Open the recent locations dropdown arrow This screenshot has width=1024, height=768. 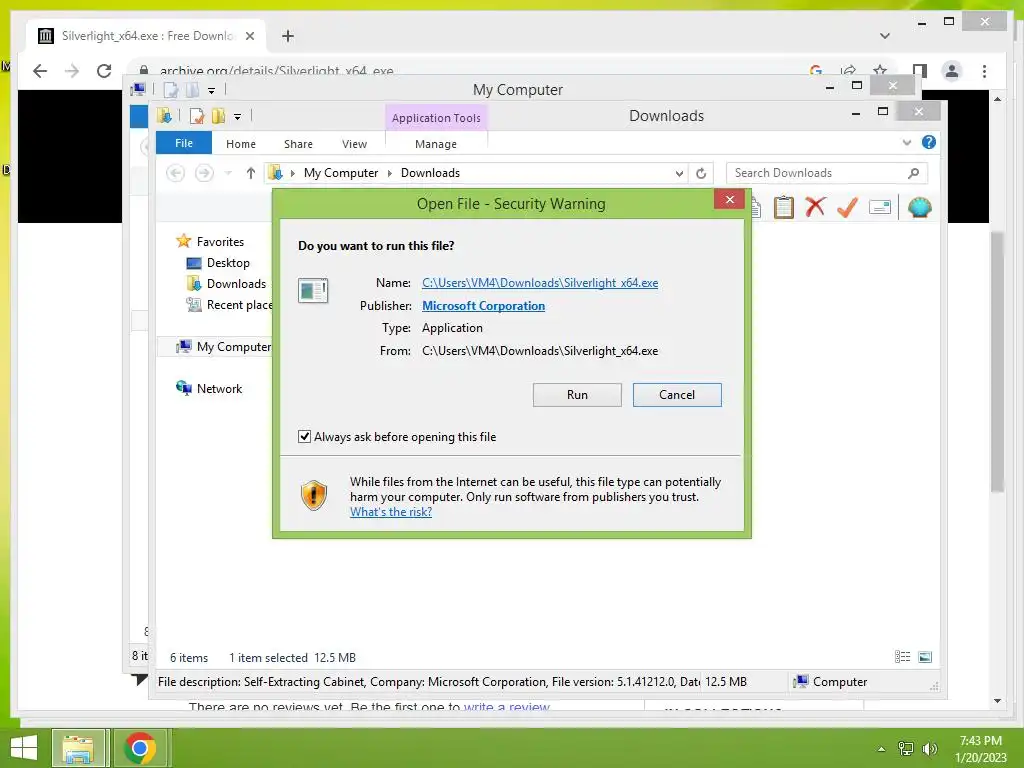(228, 173)
